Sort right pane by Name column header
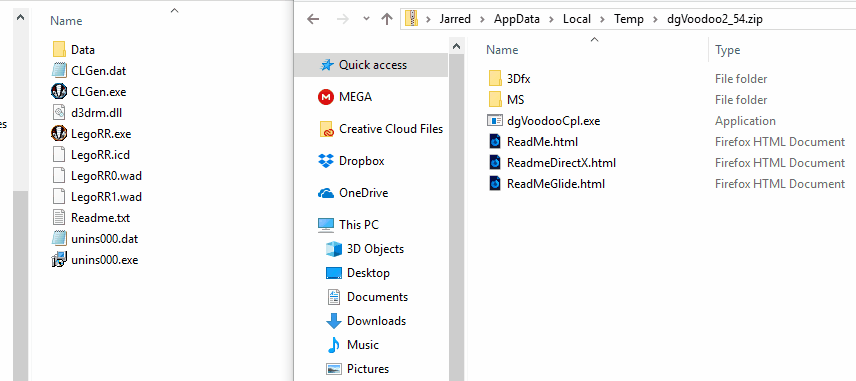The width and height of the screenshot is (856, 381). tap(502, 50)
